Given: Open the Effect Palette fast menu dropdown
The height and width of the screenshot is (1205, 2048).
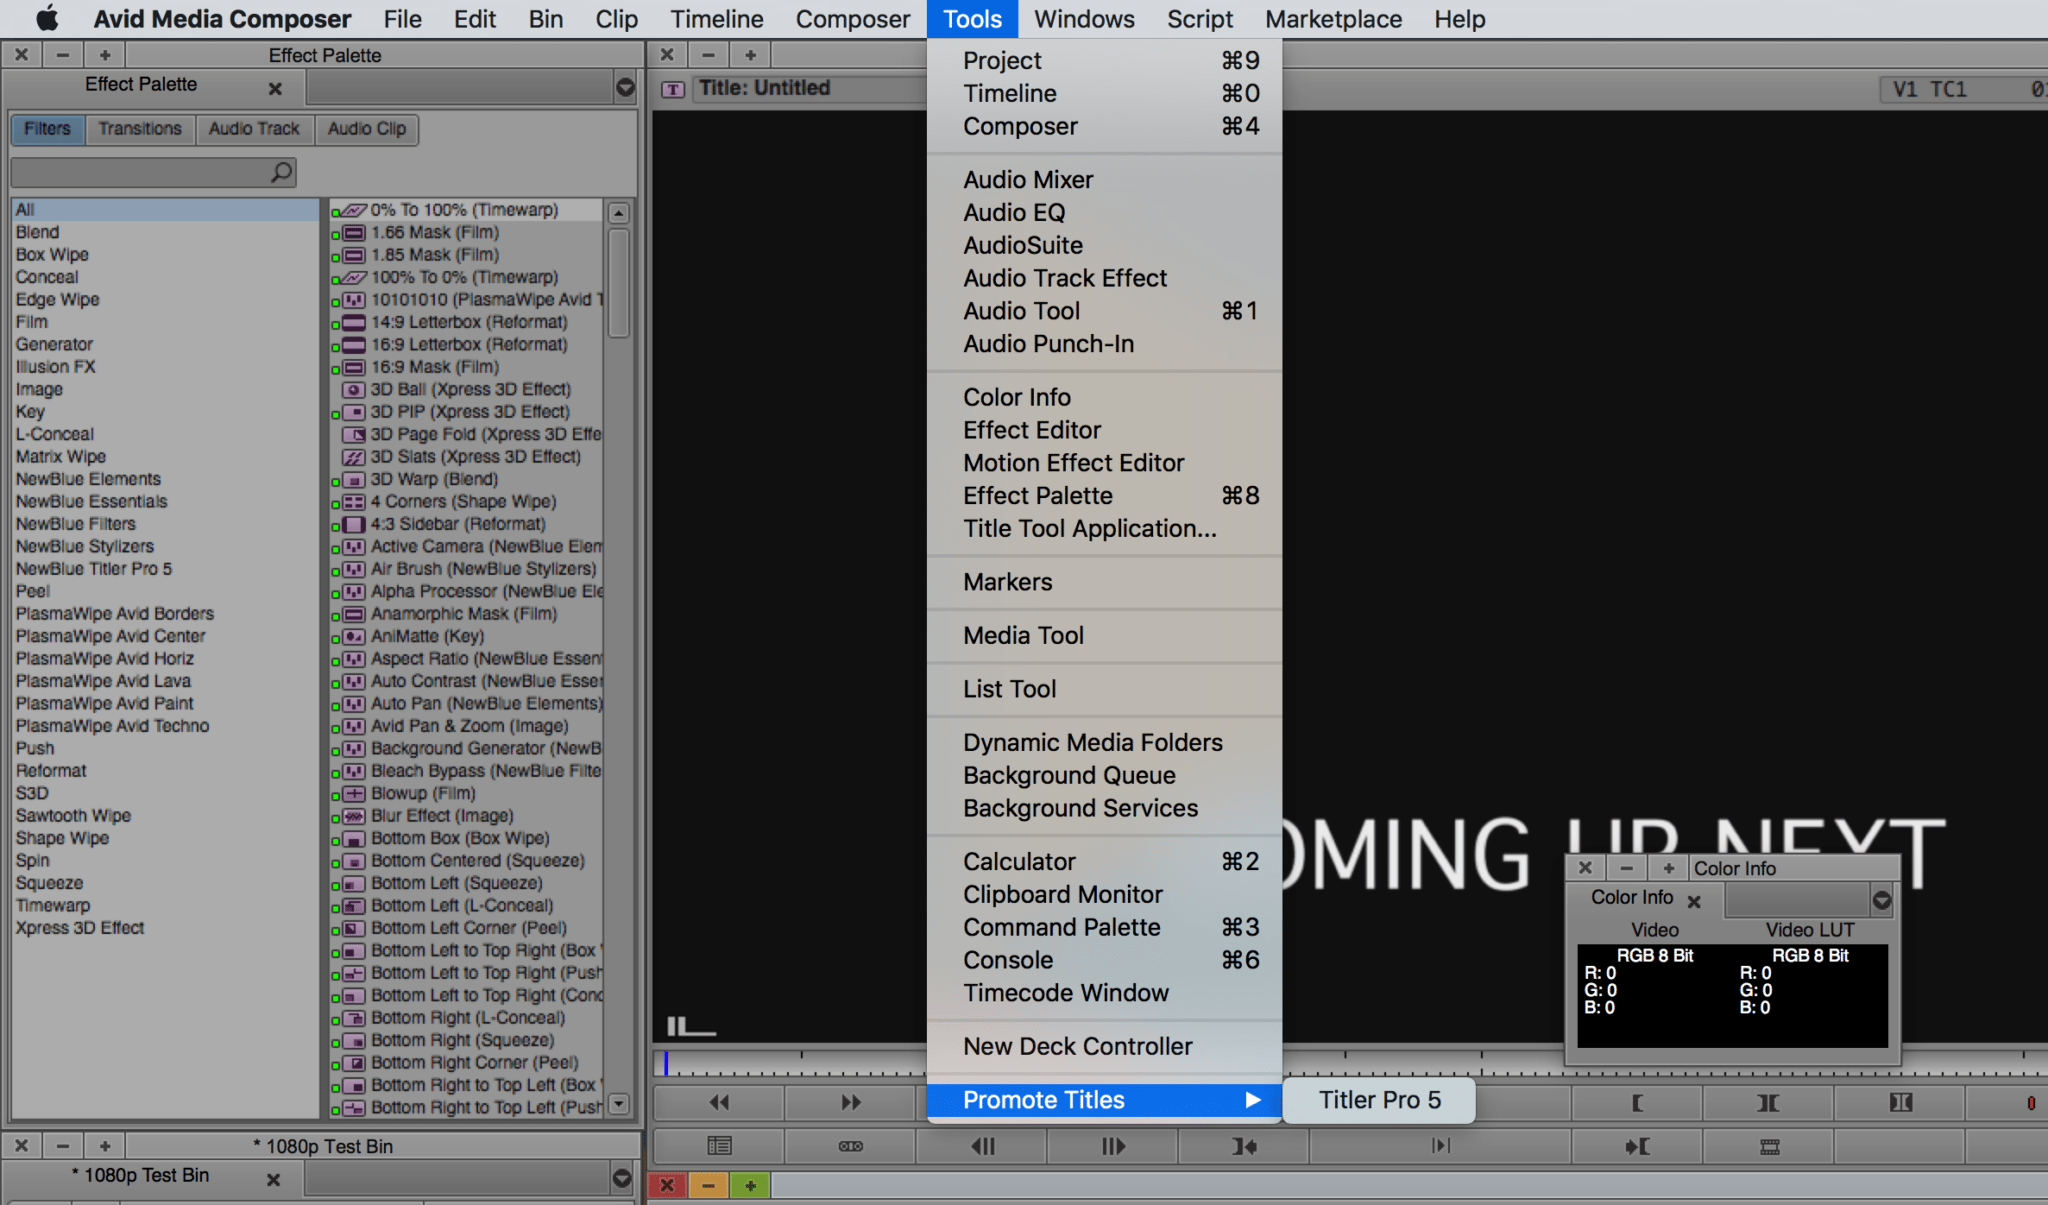Looking at the screenshot, I should pyautogui.click(x=625, y=87).
